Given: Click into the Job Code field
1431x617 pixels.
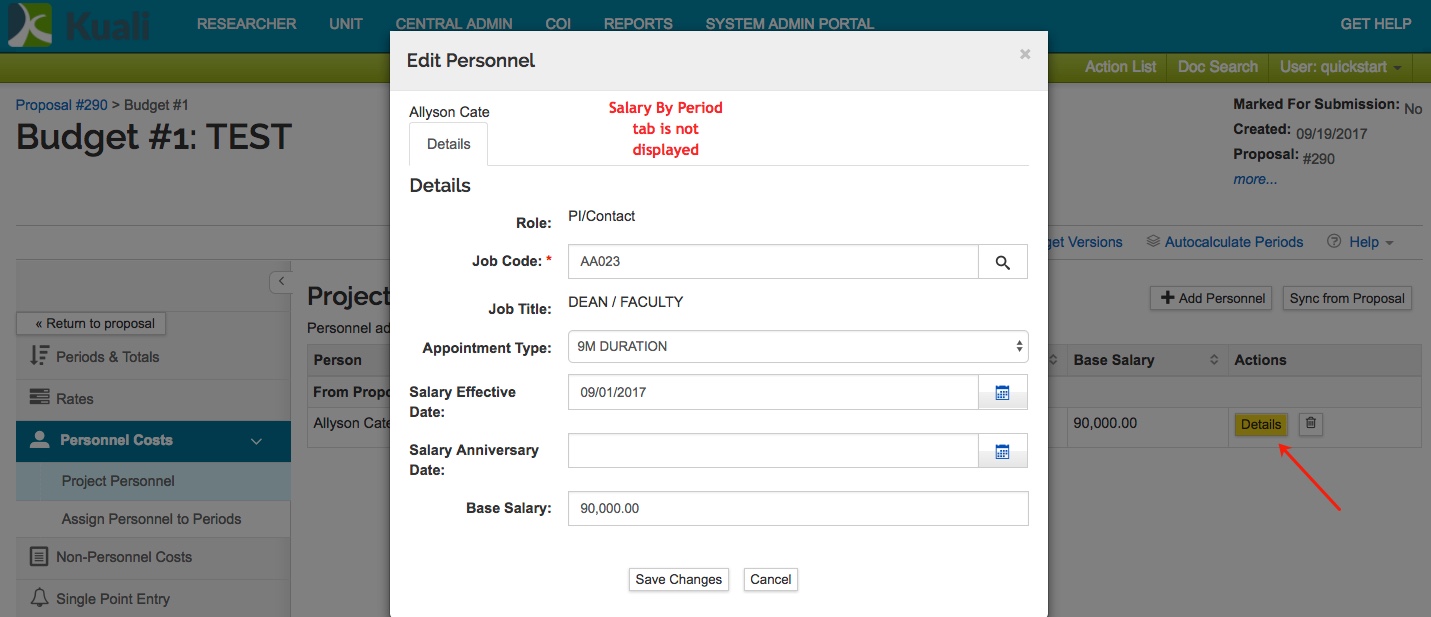Looking at the screenshot, I should (773, 262).
